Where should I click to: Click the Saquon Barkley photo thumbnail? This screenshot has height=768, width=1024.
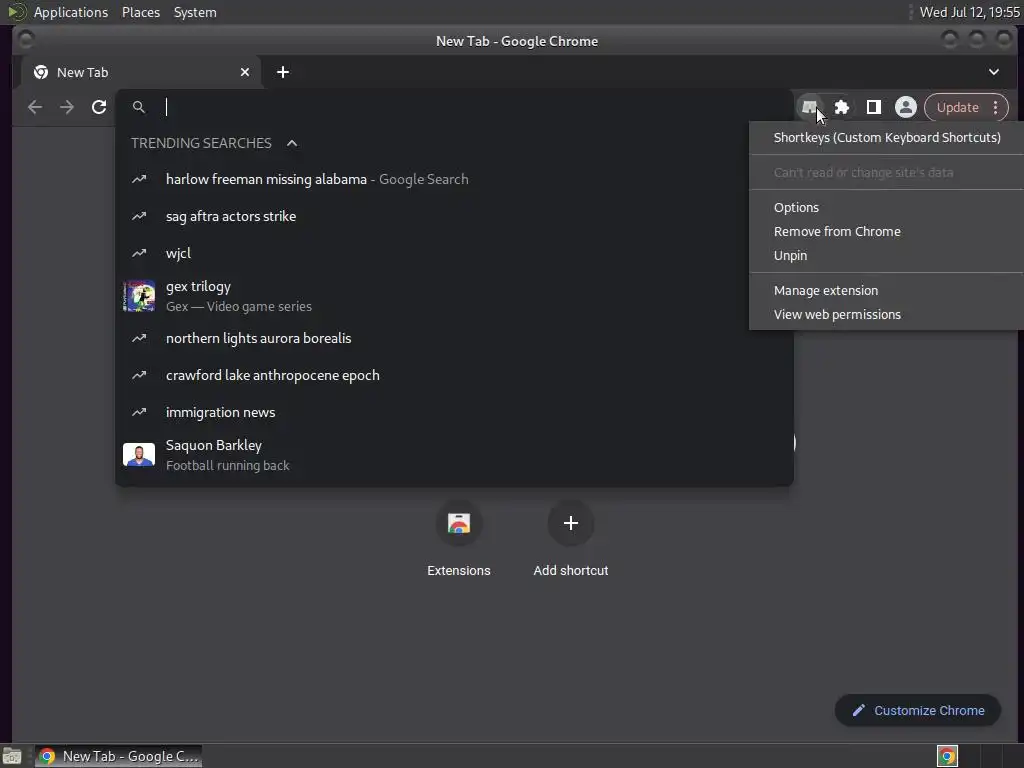[139, 455]
